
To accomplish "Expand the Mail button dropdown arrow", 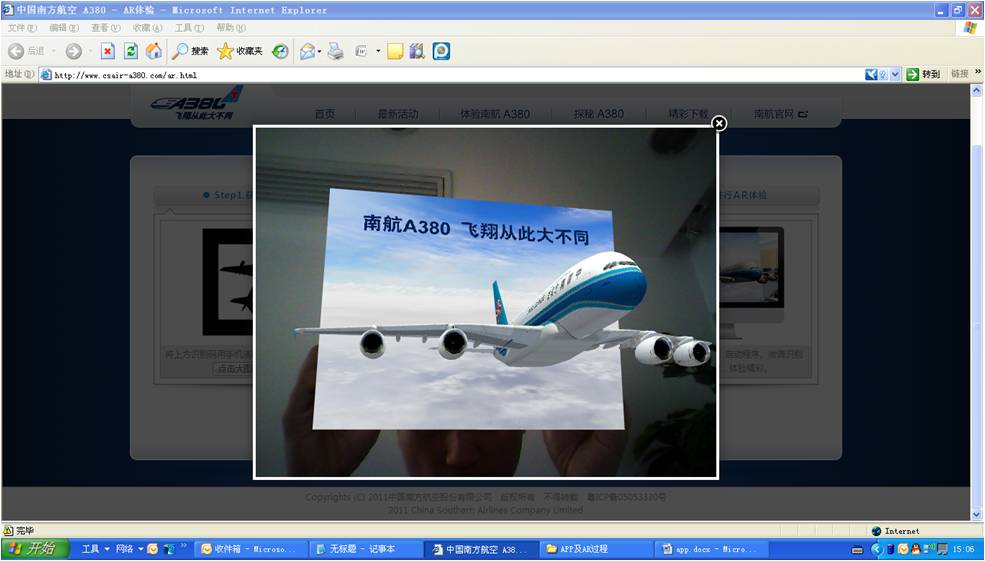I will coord(320,52).
